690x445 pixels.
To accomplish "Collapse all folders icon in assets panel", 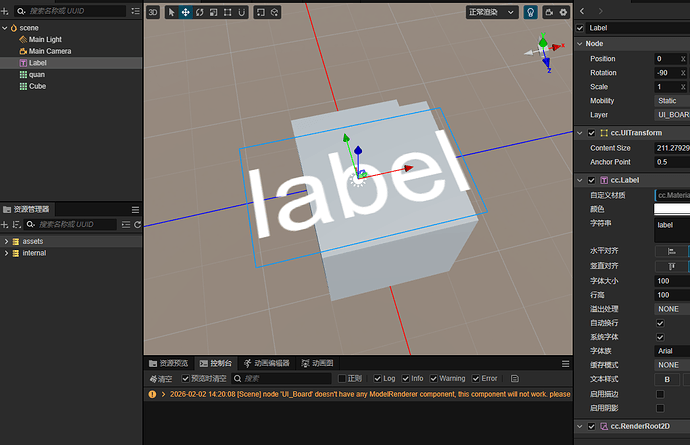I will tap(126, 224).
